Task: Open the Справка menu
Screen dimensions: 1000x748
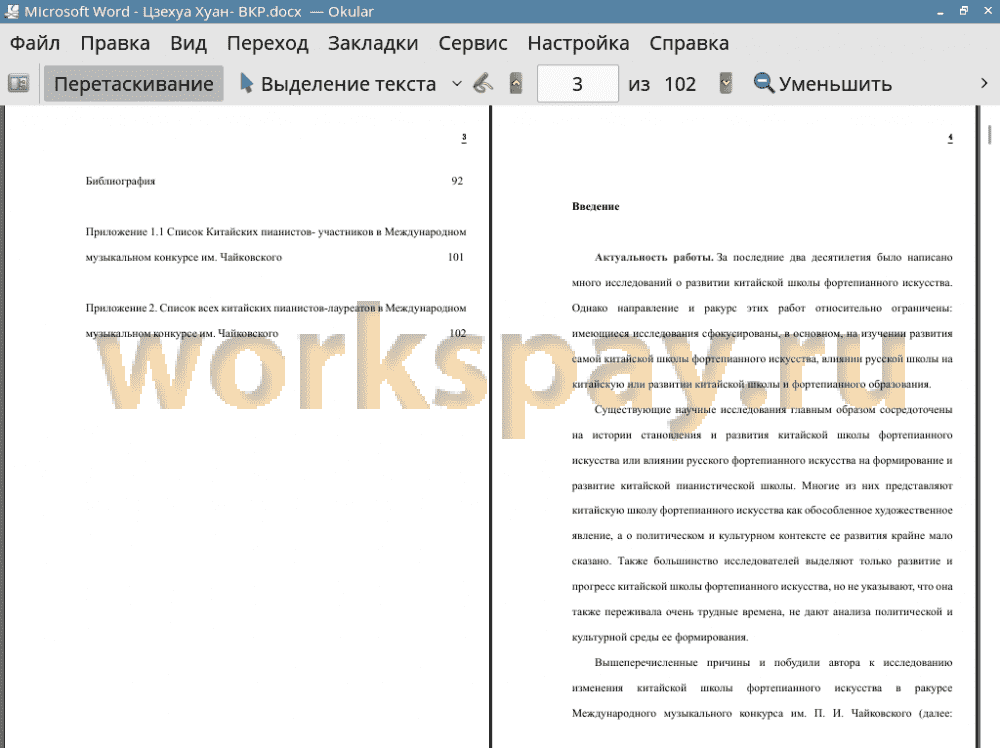Action: (x=689, y=43)
